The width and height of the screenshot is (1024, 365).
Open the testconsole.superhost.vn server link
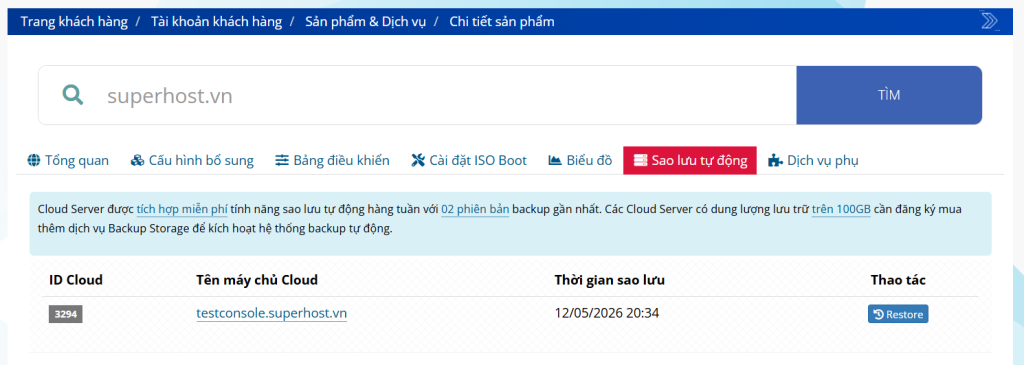coord(272,313)
